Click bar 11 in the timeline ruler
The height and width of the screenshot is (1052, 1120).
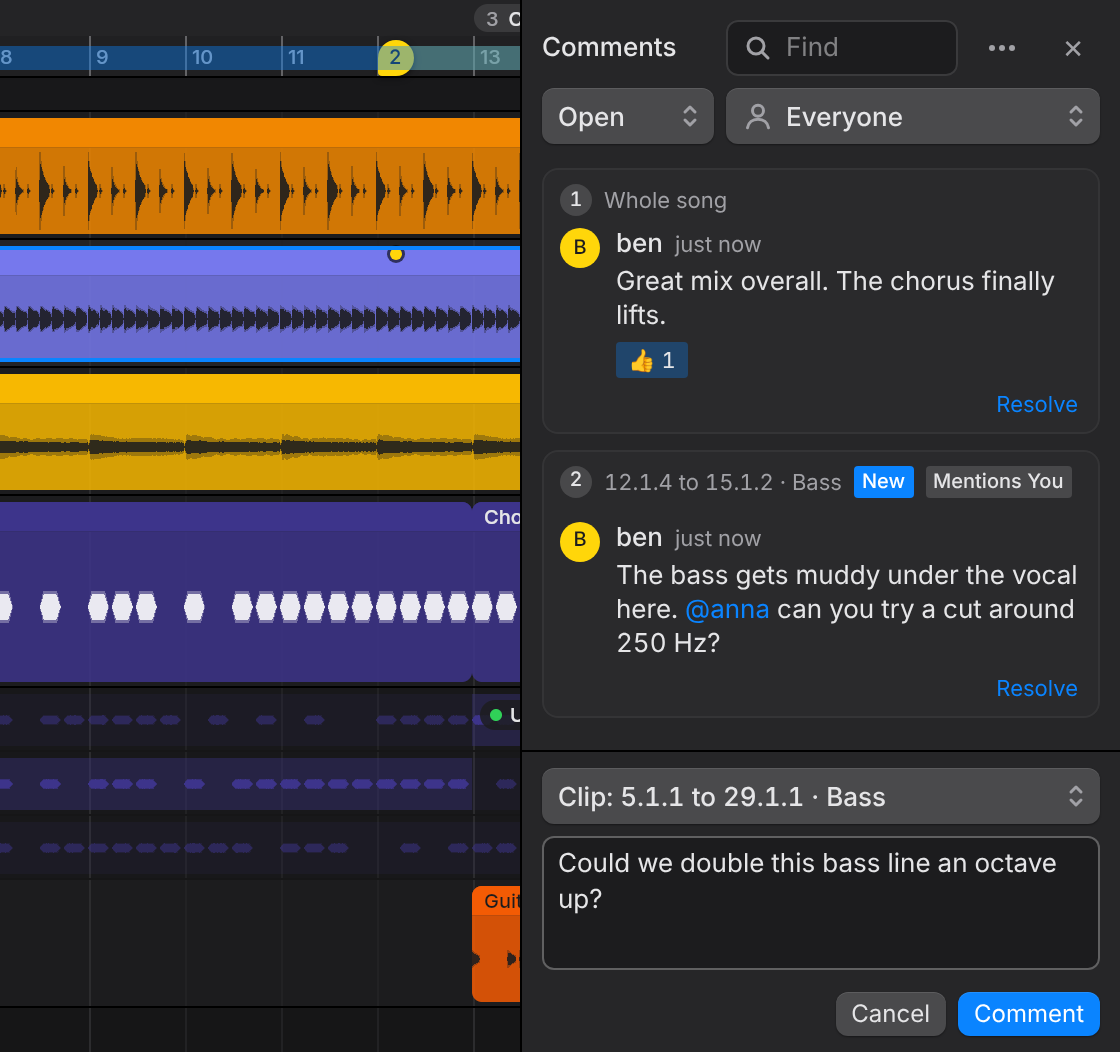click(296, 57)
